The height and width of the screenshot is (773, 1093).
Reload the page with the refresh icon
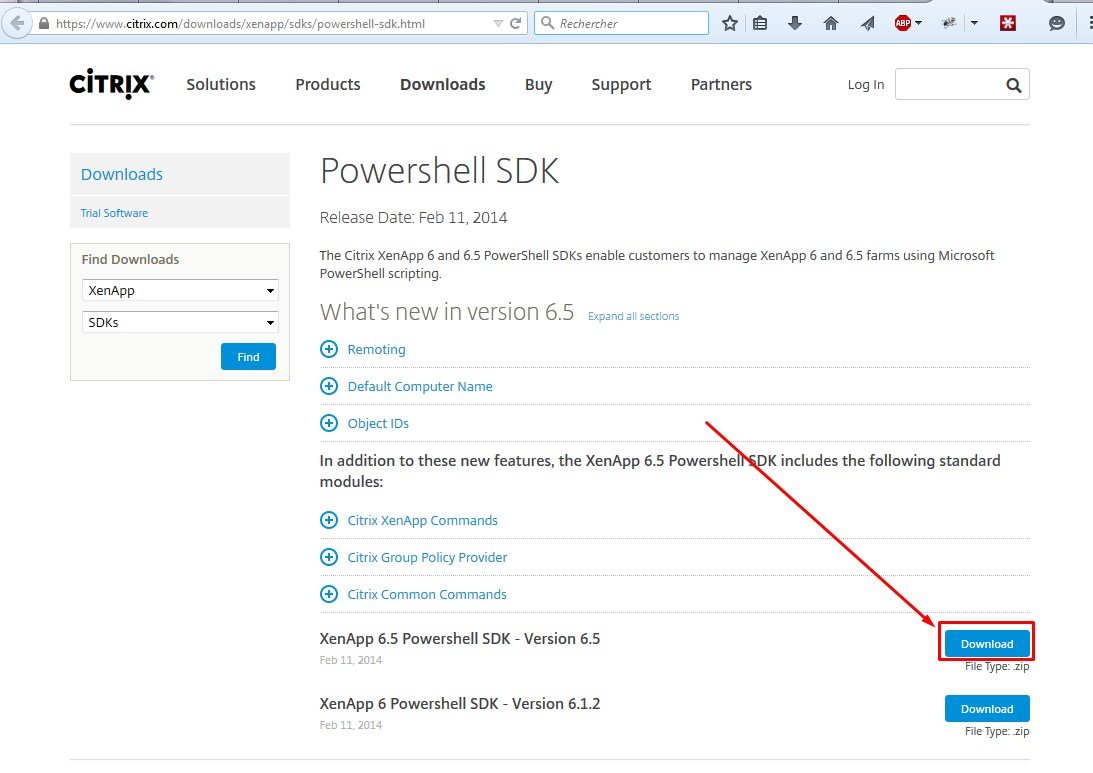pos(516,23)
